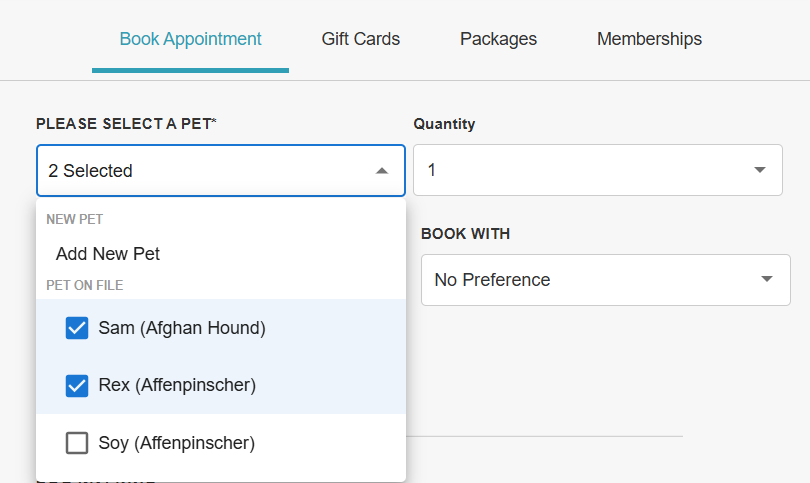
Task: Click the 'BOOK WITH' field label
Action: coord(465,234)
